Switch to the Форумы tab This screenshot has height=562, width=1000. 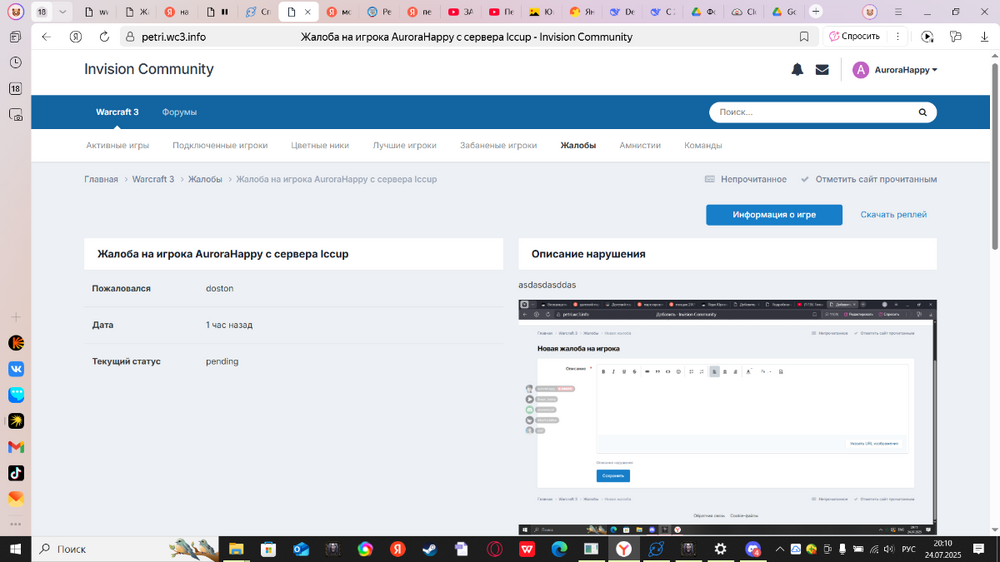[179, 112]
